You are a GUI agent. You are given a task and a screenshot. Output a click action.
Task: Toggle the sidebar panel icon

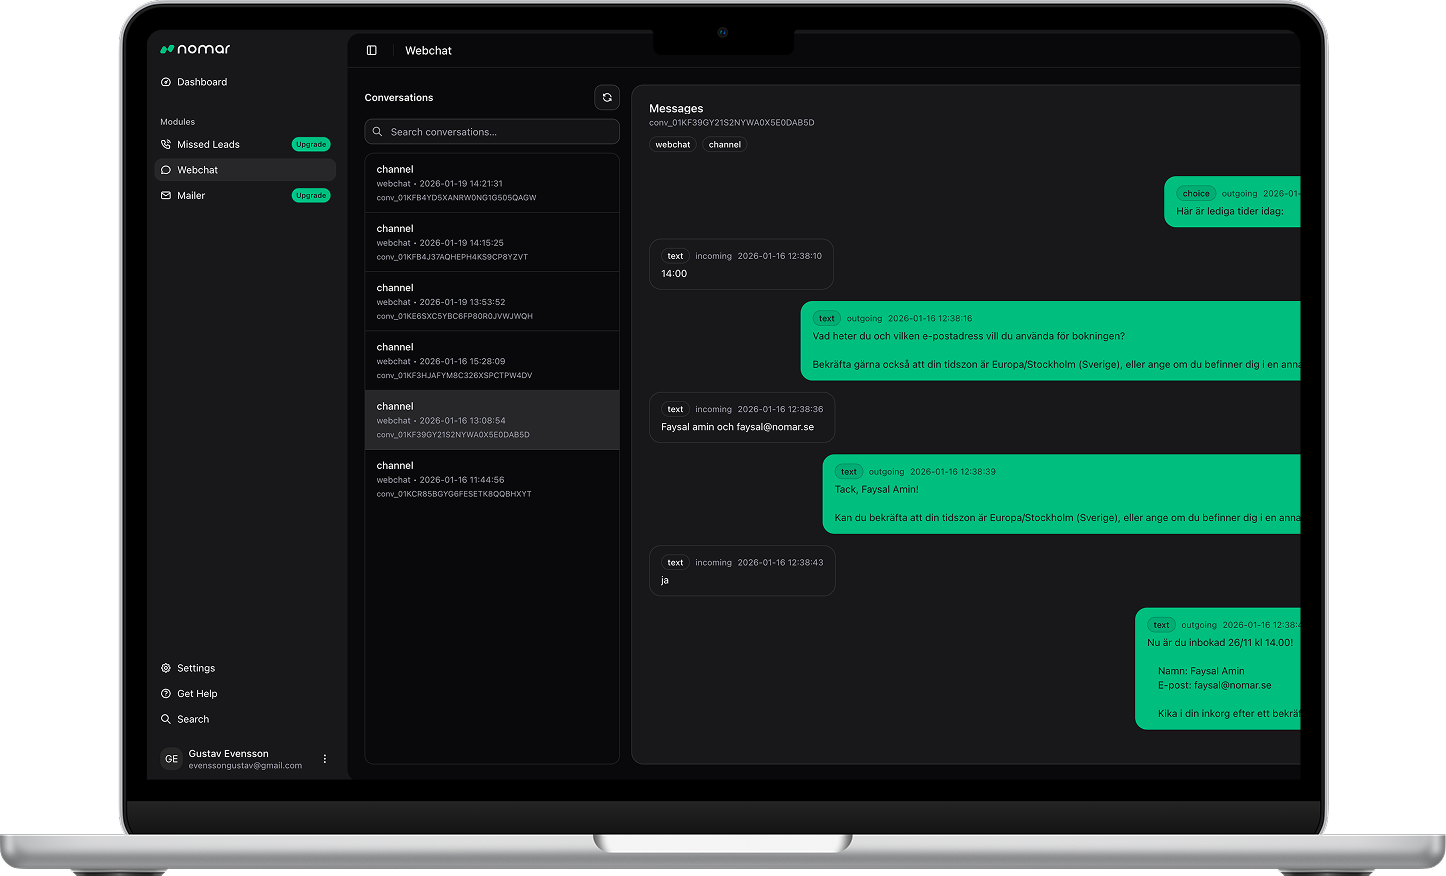point(372,50)
